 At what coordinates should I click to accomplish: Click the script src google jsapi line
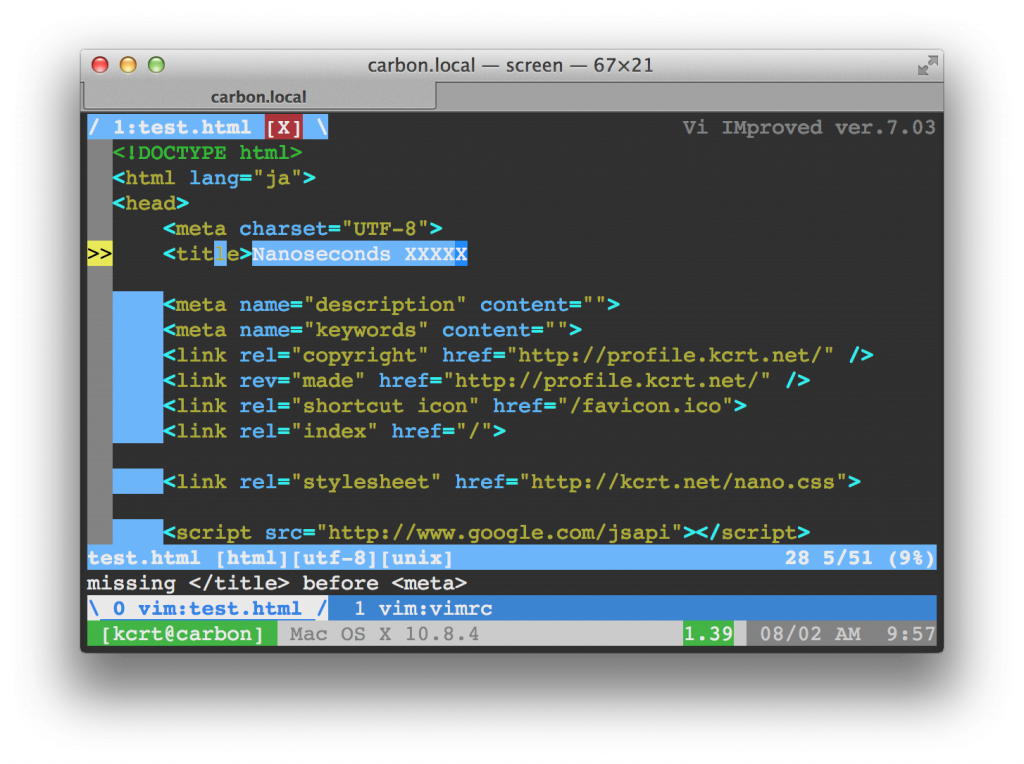point(487,533)
